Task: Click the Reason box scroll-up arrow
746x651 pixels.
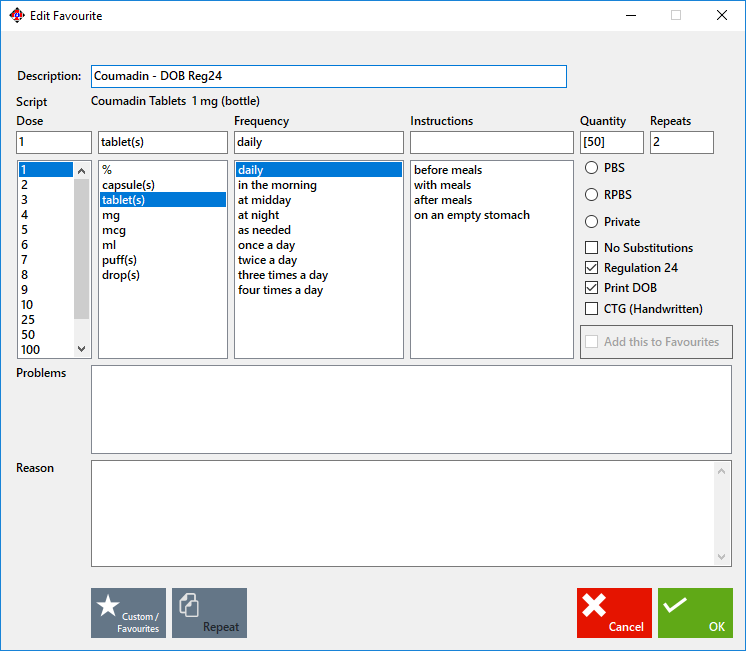Action: [721, 471]
